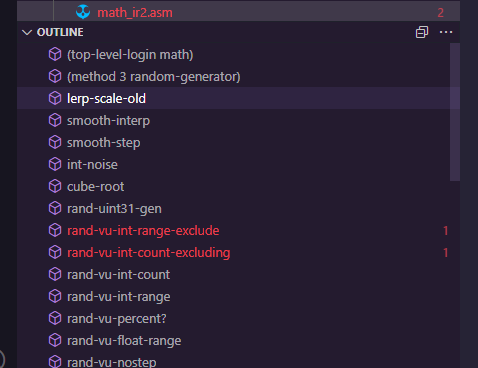
Task: Click the symbol icon next to cube-root
Action: coord(55,186)
